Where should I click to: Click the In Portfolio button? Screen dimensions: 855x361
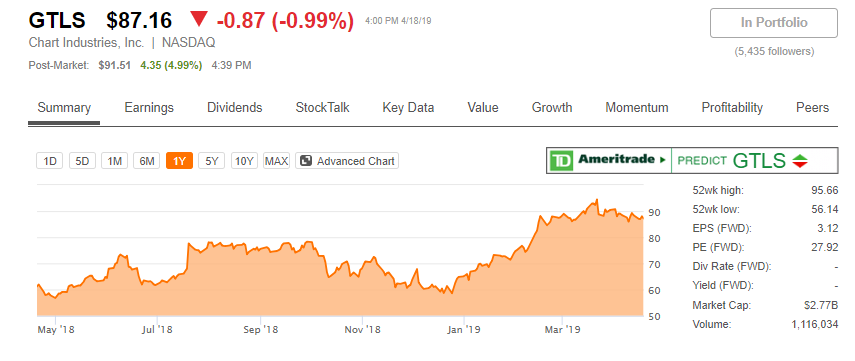tap(774, 23)
